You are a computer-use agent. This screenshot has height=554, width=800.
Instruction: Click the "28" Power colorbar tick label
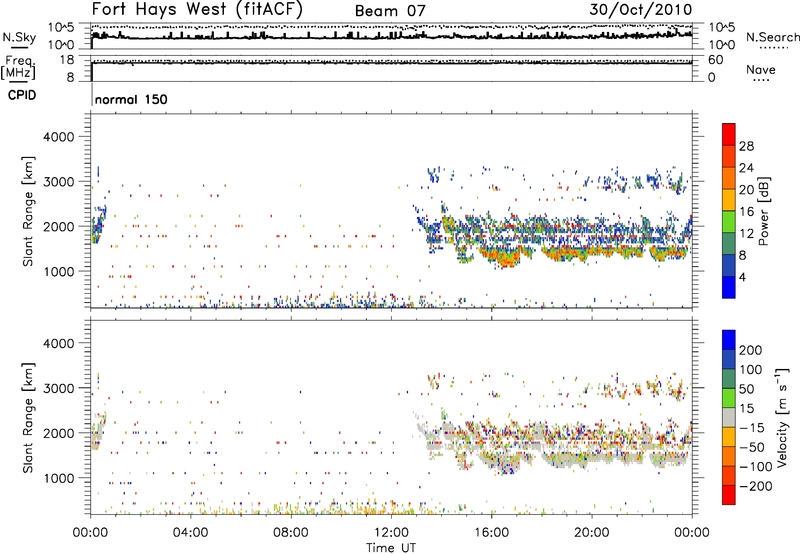tap(746, 146)
